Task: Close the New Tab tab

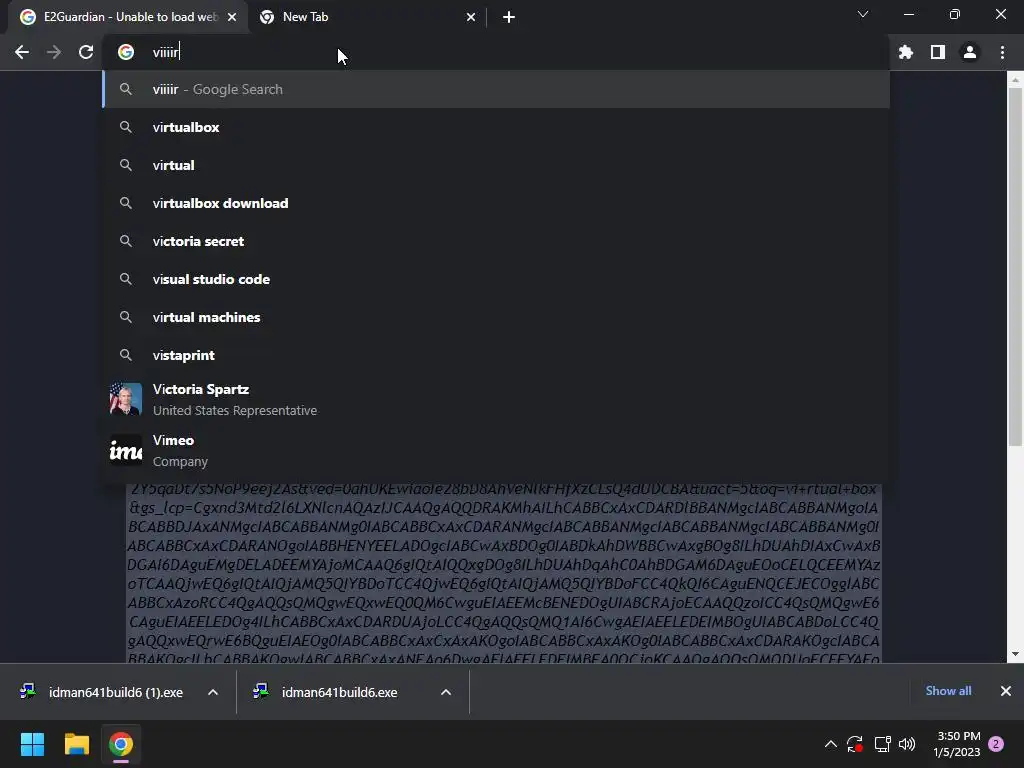Action: click(x=471, y=17)
